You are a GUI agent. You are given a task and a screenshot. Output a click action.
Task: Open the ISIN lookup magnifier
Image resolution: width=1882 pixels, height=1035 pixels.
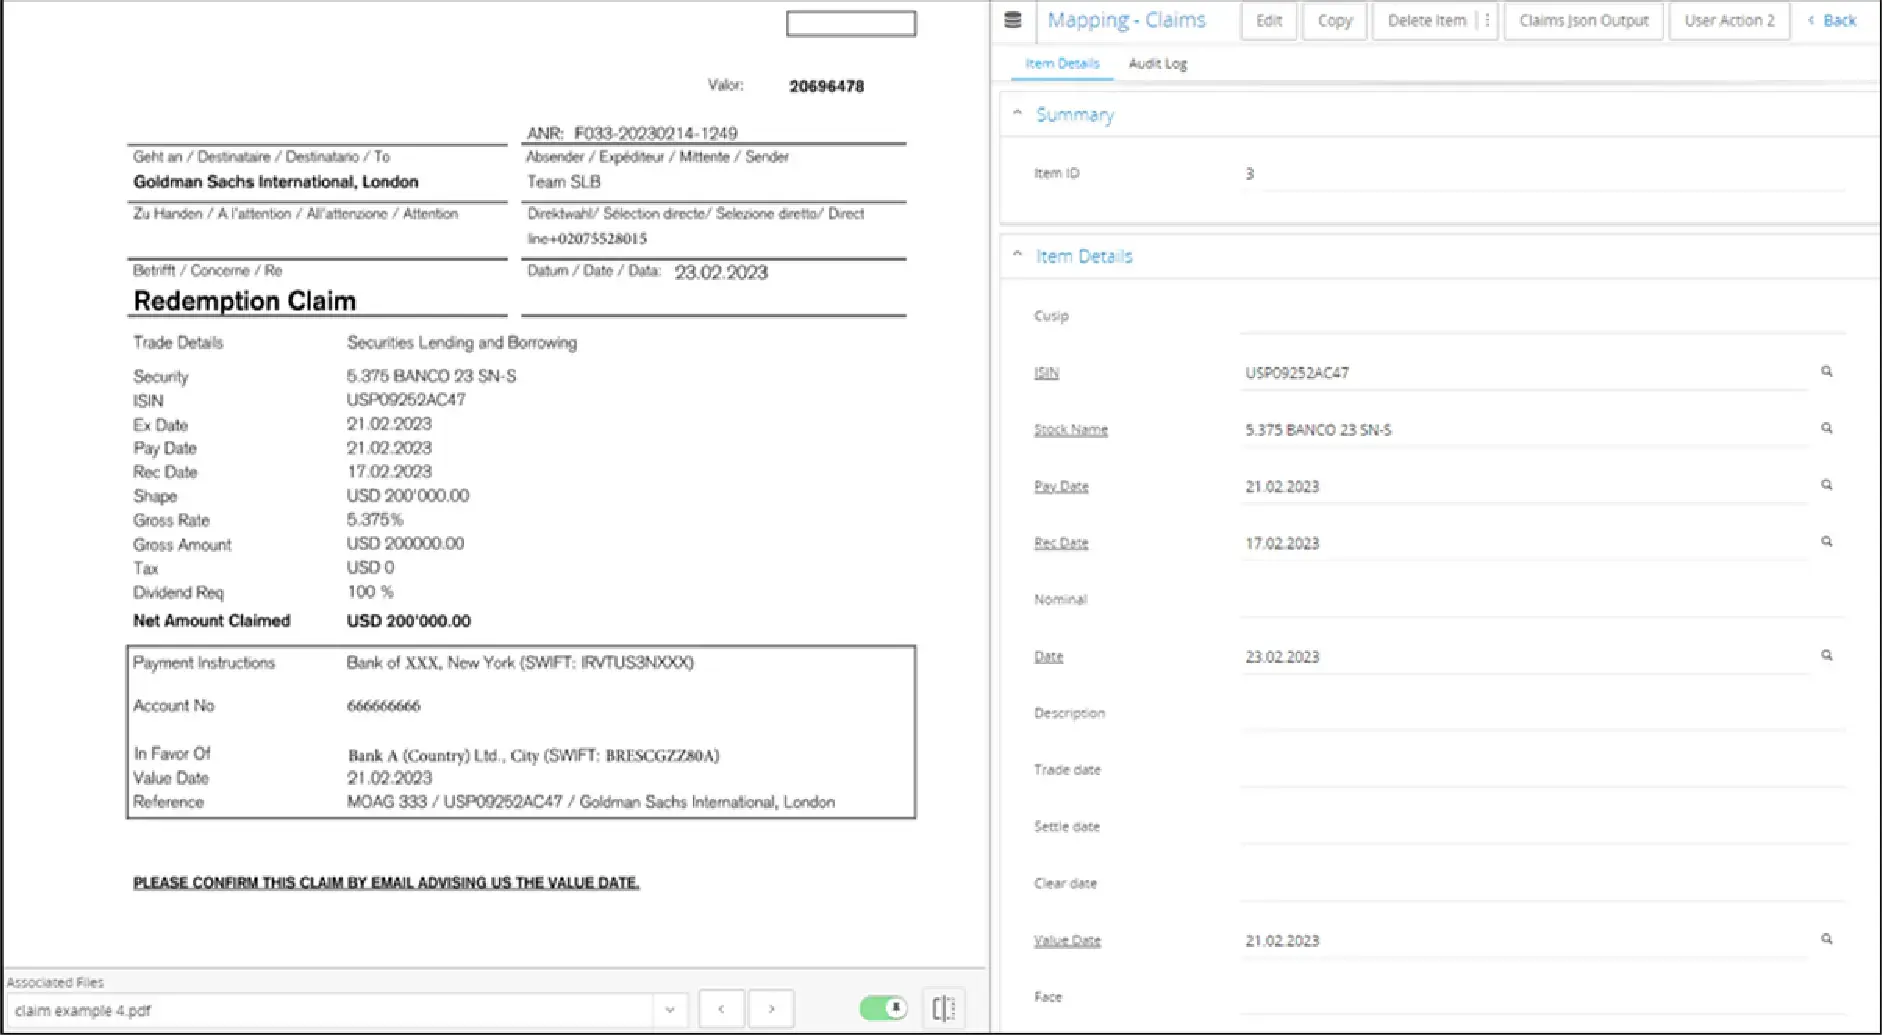1827,372
